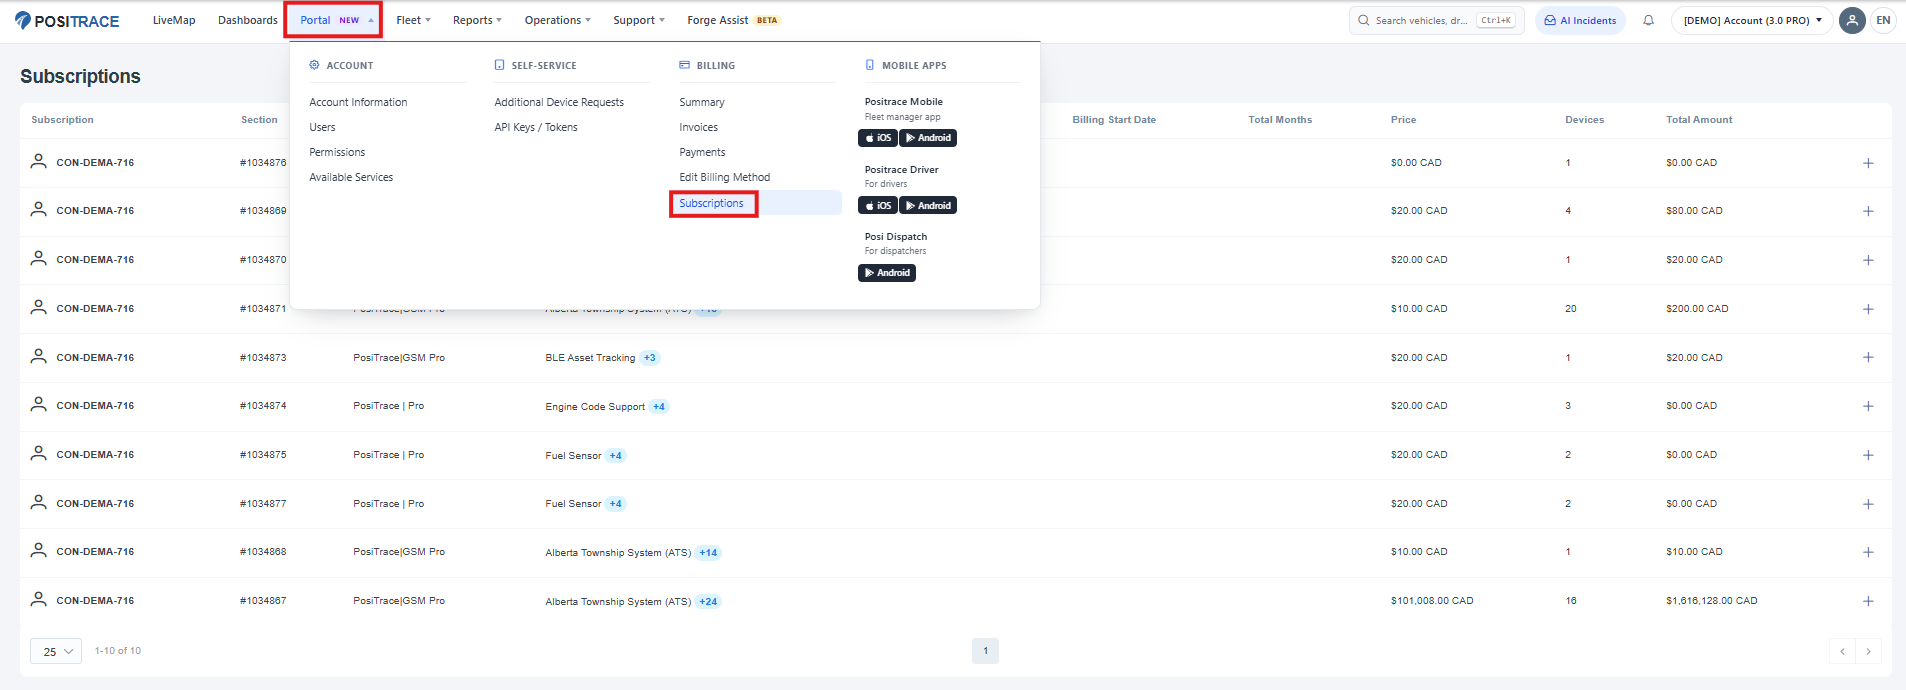The image size is (1906, 690).
Task: Select Available Services menu entry
Action: coord(351,177)
